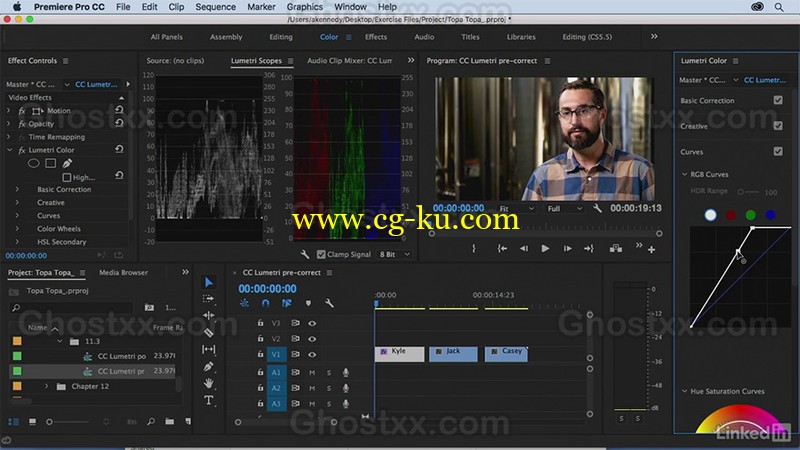Reset the Opacity effect
This screenshot has width=800, height=450.
click(x=119, y=123)
